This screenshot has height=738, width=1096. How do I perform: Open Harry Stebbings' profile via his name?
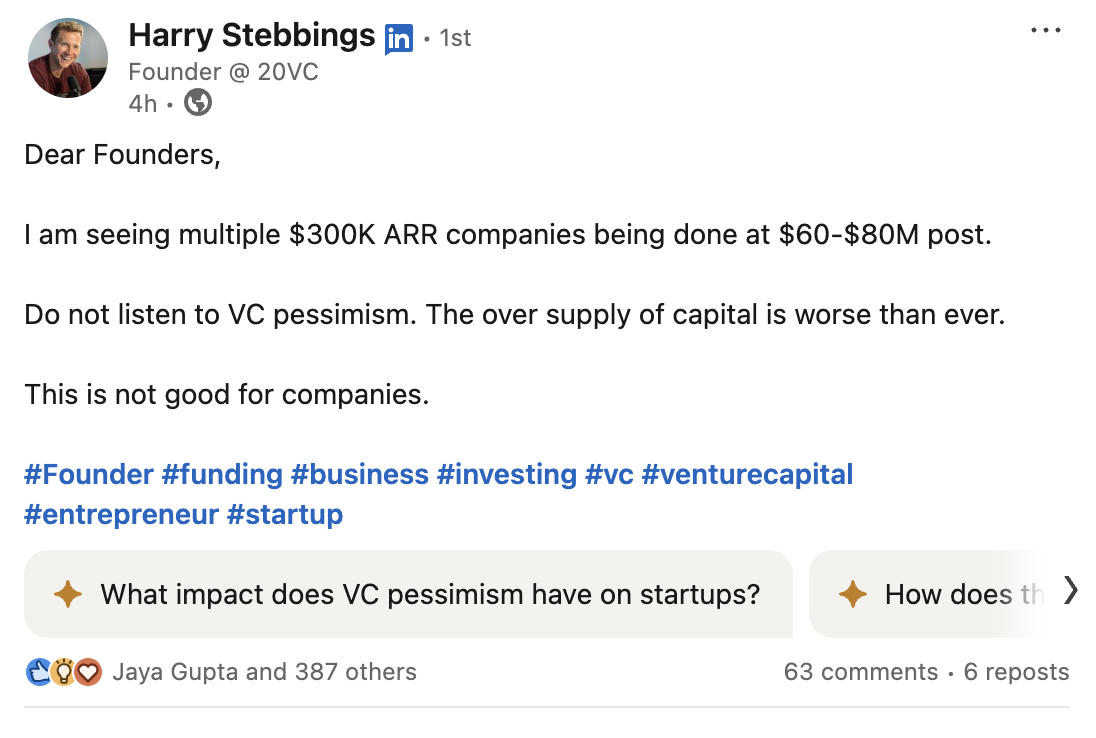pos(252,34)
